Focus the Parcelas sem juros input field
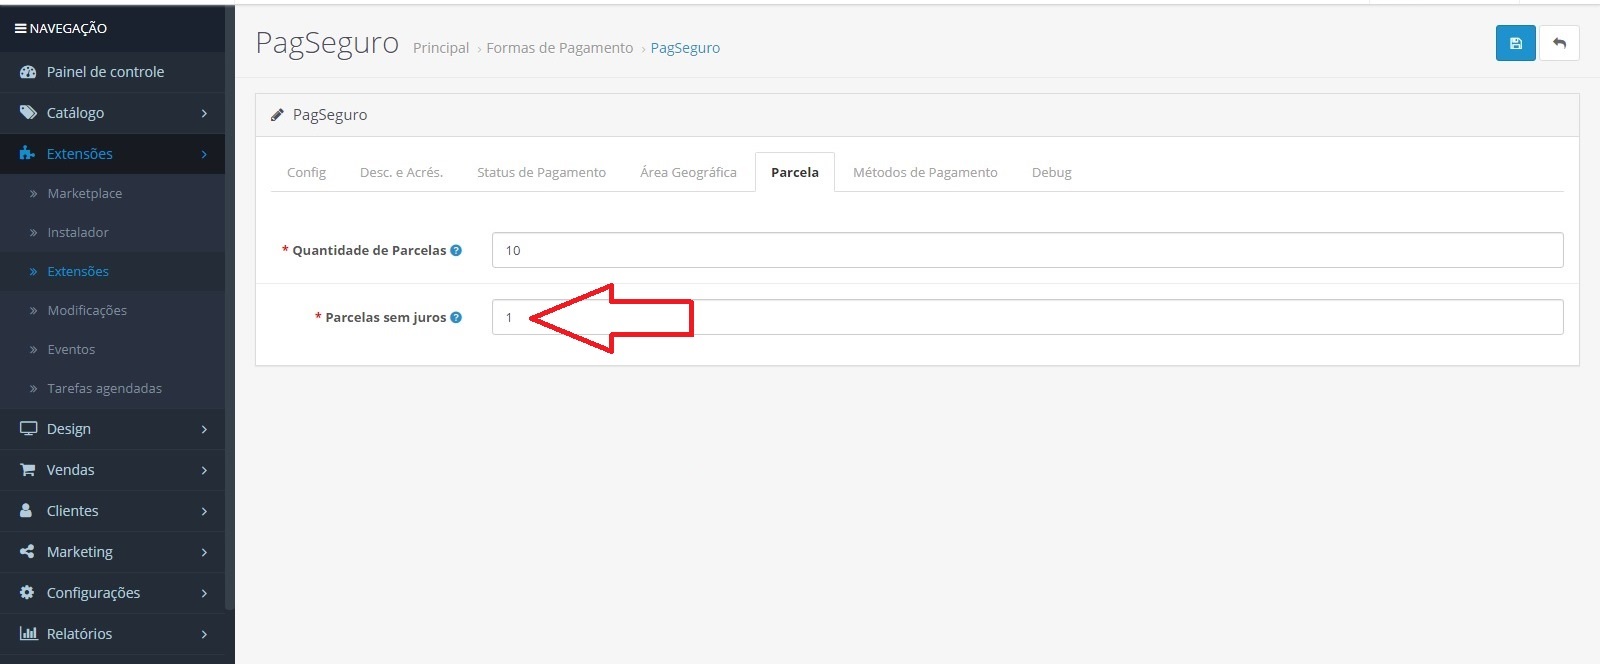 pos(1027,317)
